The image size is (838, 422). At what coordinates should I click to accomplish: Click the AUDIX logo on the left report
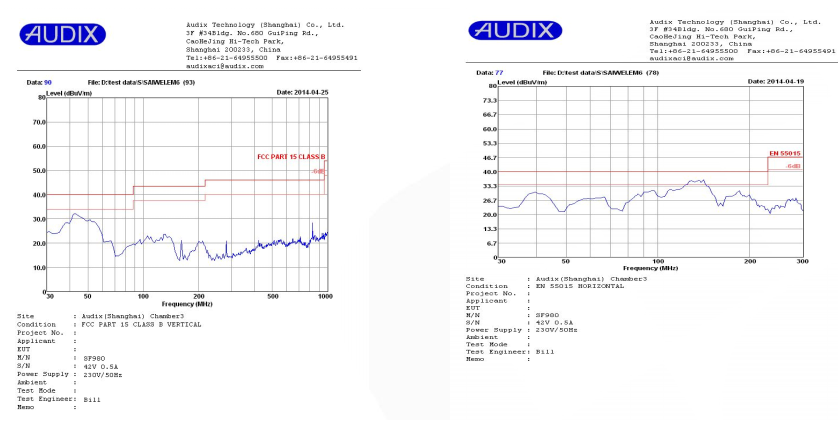62,35
